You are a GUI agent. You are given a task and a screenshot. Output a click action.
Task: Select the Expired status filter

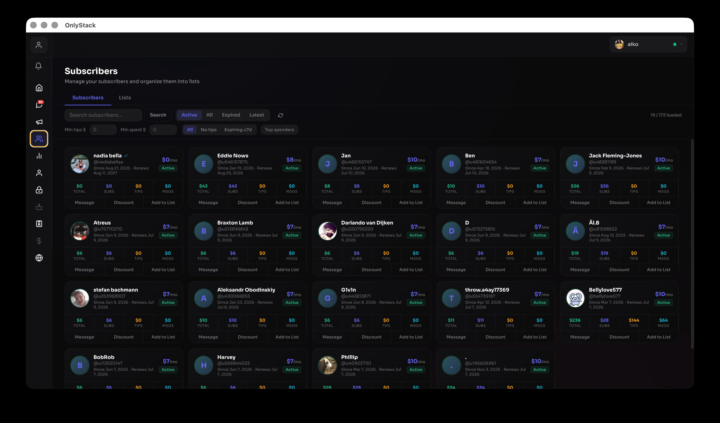tap(231, 115)
